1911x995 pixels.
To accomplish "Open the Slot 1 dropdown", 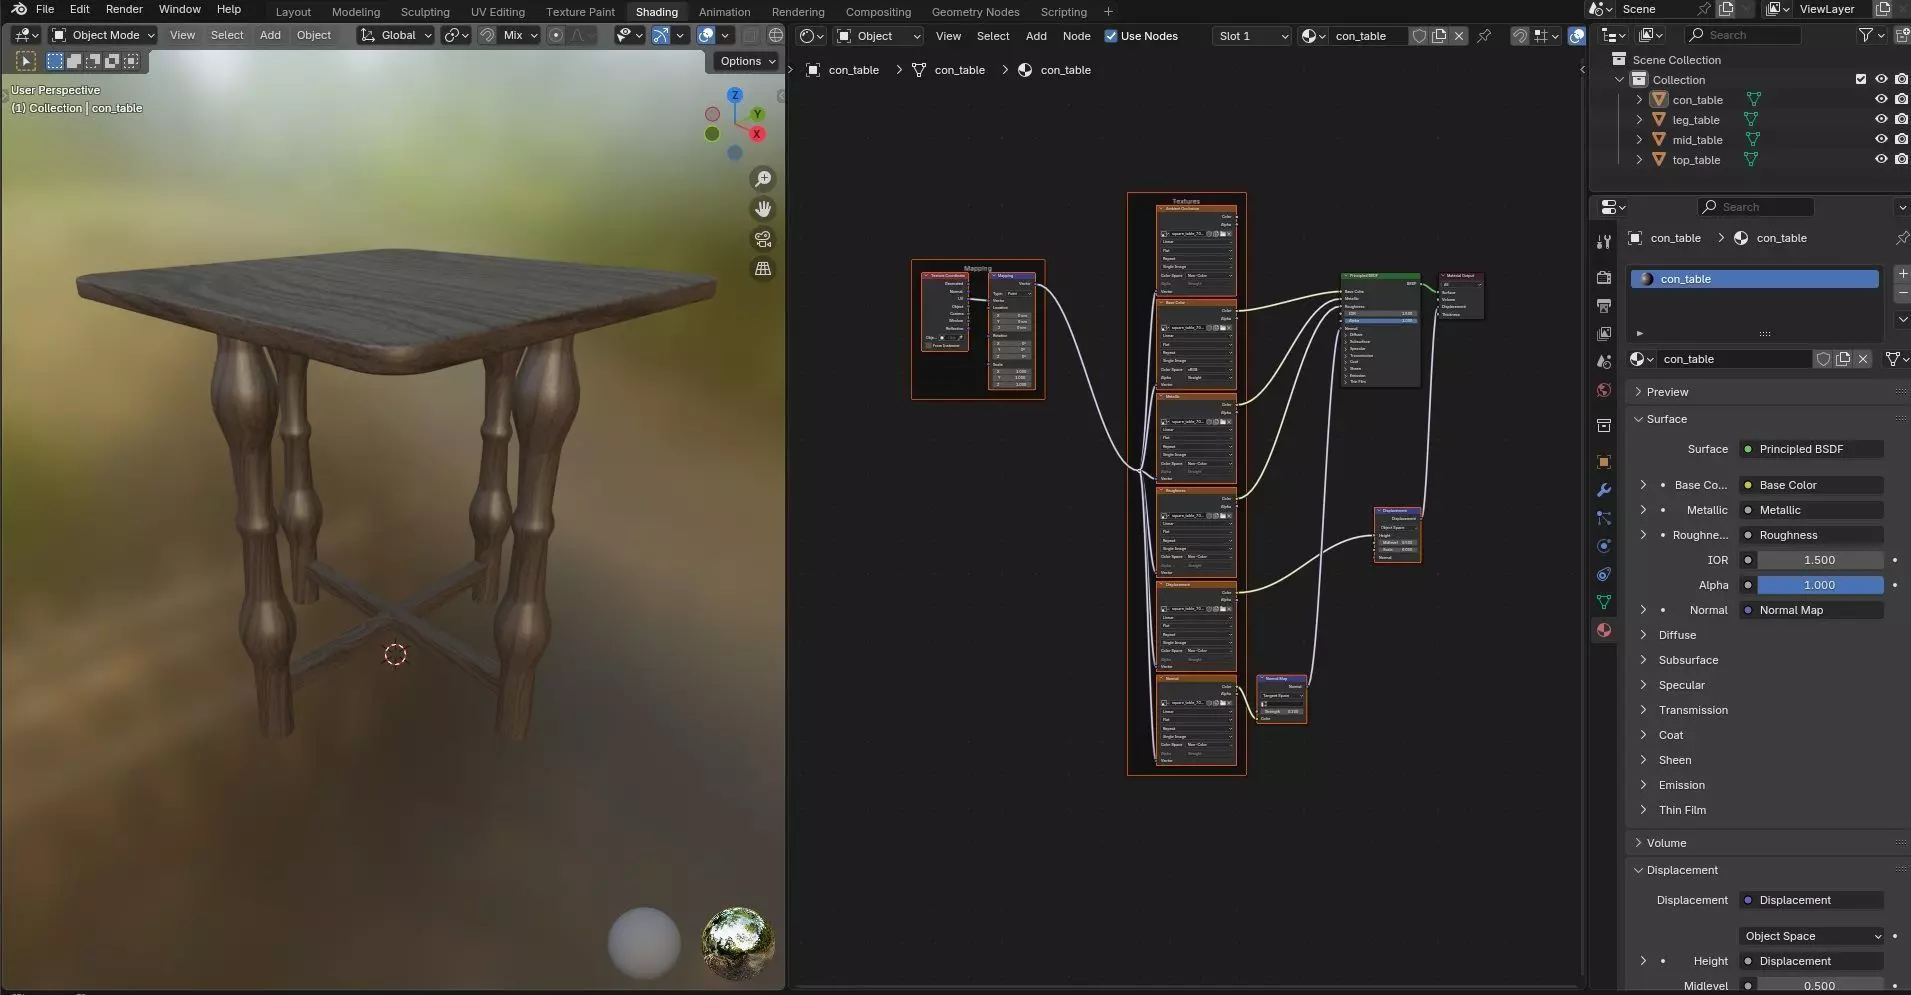I will click(1252, 36).
